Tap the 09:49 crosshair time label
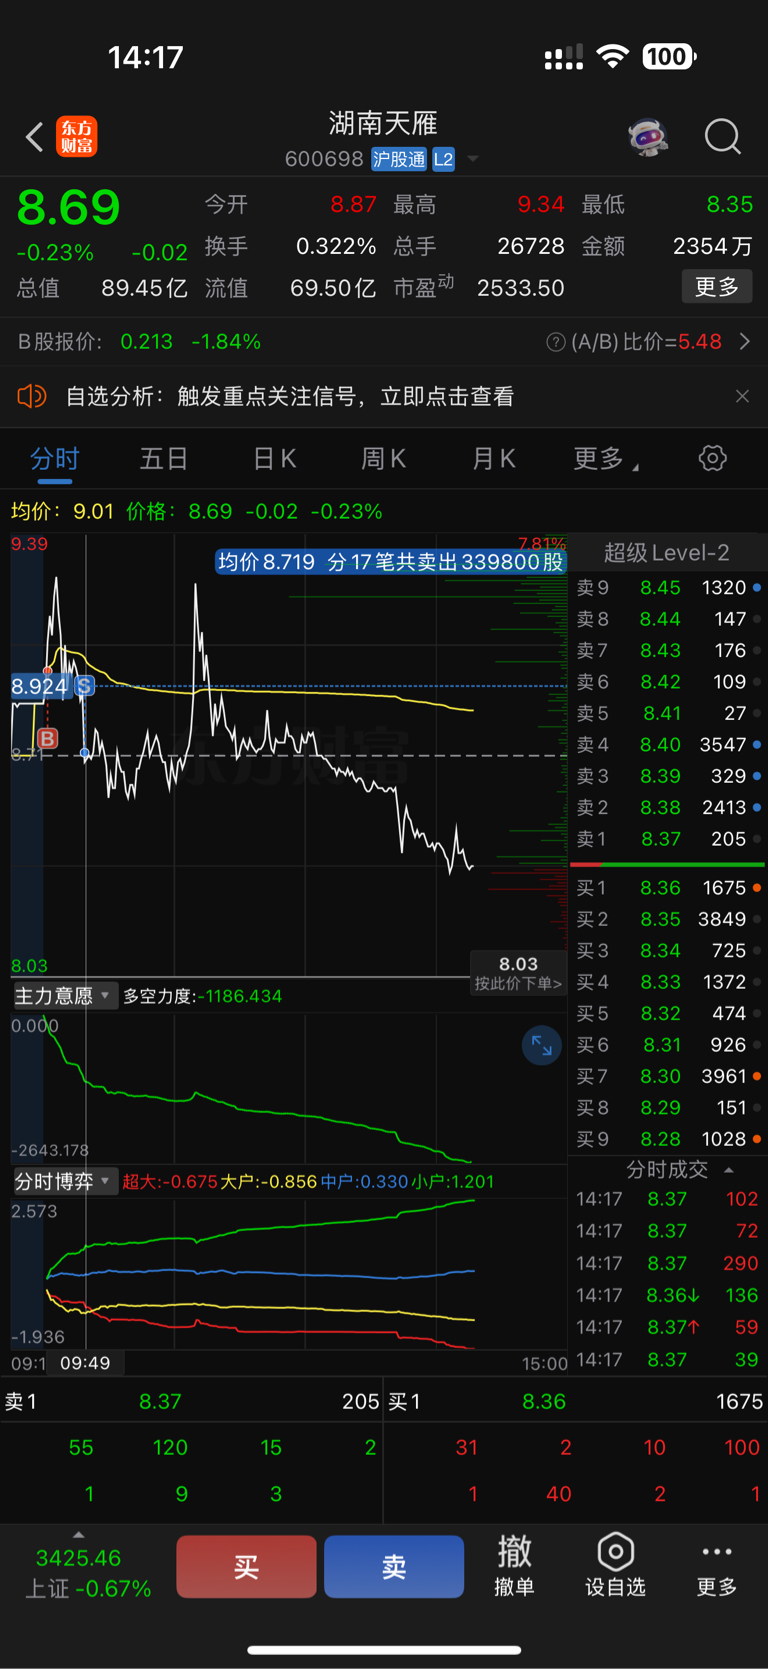 [x=85, y=1363]
